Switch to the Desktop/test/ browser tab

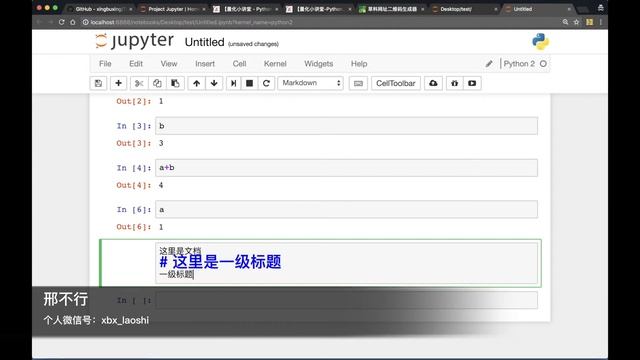click(x=464, y=9)
